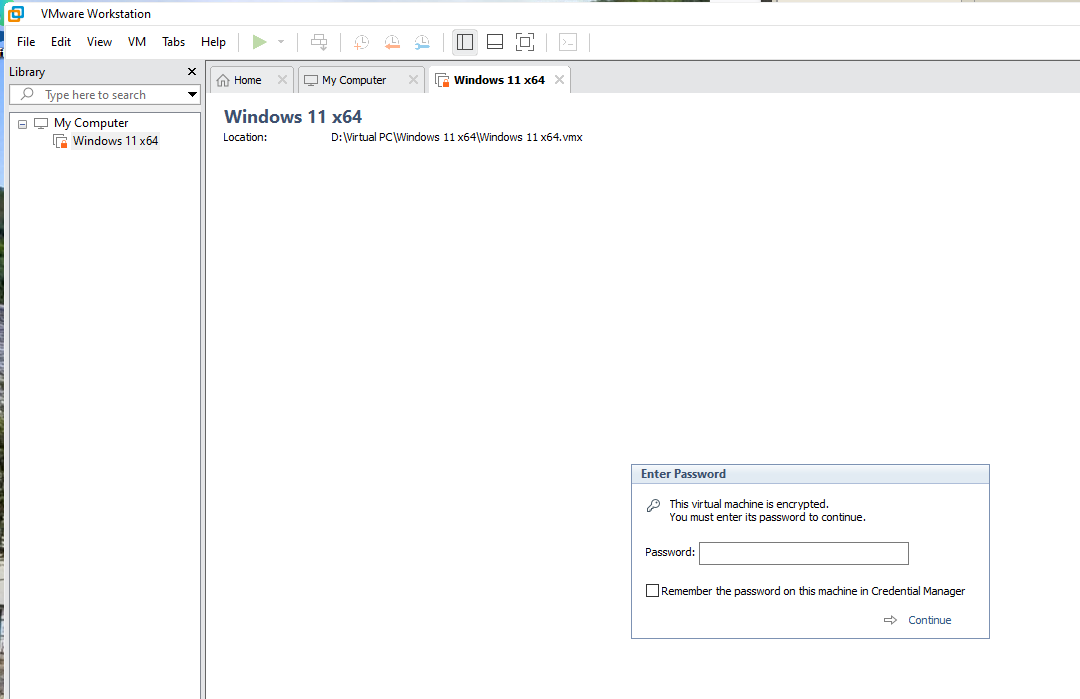
Task: Click the Enter Password dialog title
Action: pos(683,474)
